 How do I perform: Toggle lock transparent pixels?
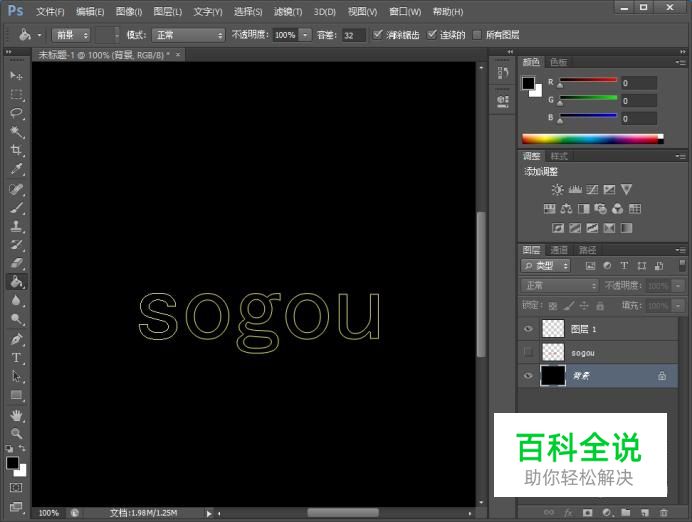click(x=553, y=305)
